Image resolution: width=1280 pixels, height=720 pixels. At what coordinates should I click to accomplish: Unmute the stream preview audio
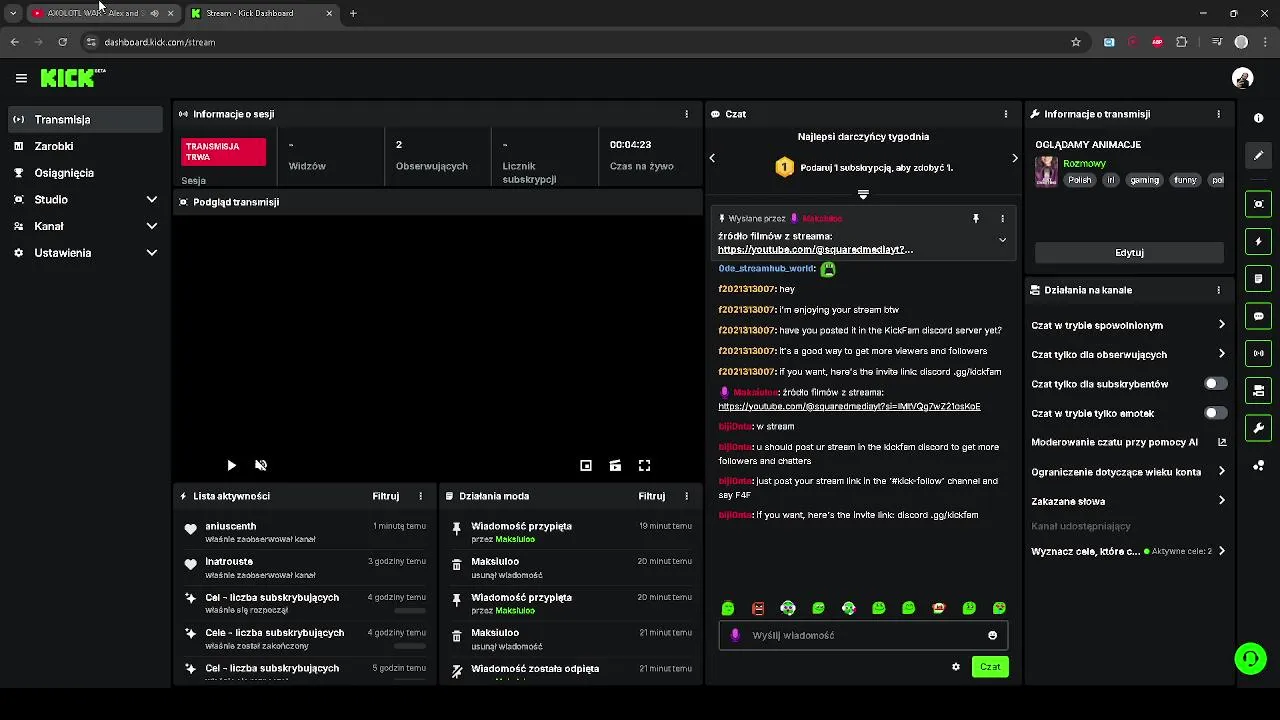click(261, 465)
